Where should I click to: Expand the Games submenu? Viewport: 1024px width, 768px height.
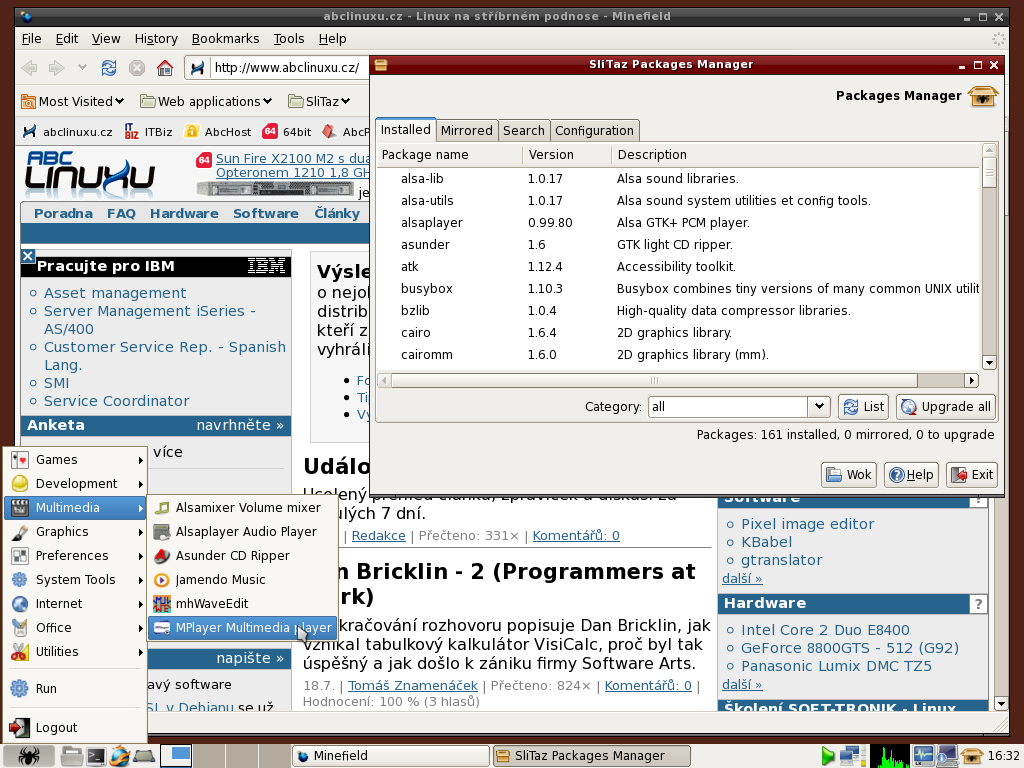coord(76,460)
